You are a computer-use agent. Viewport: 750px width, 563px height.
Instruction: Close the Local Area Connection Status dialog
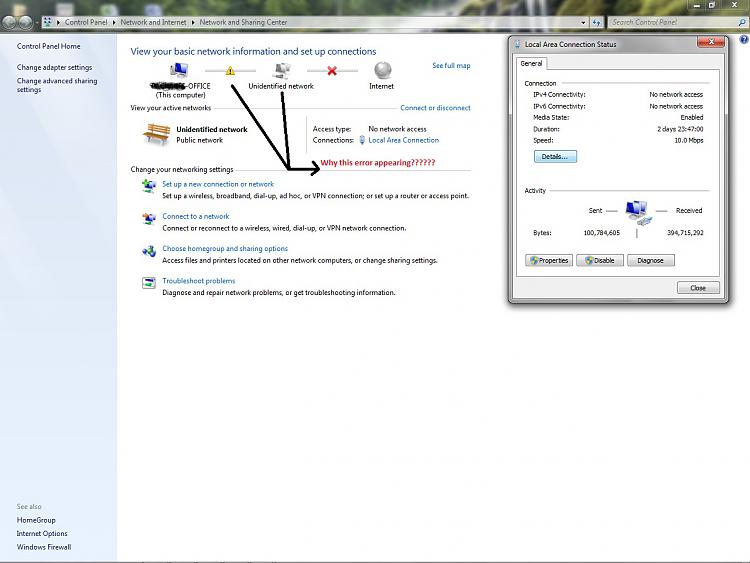(x=711, y=43)
